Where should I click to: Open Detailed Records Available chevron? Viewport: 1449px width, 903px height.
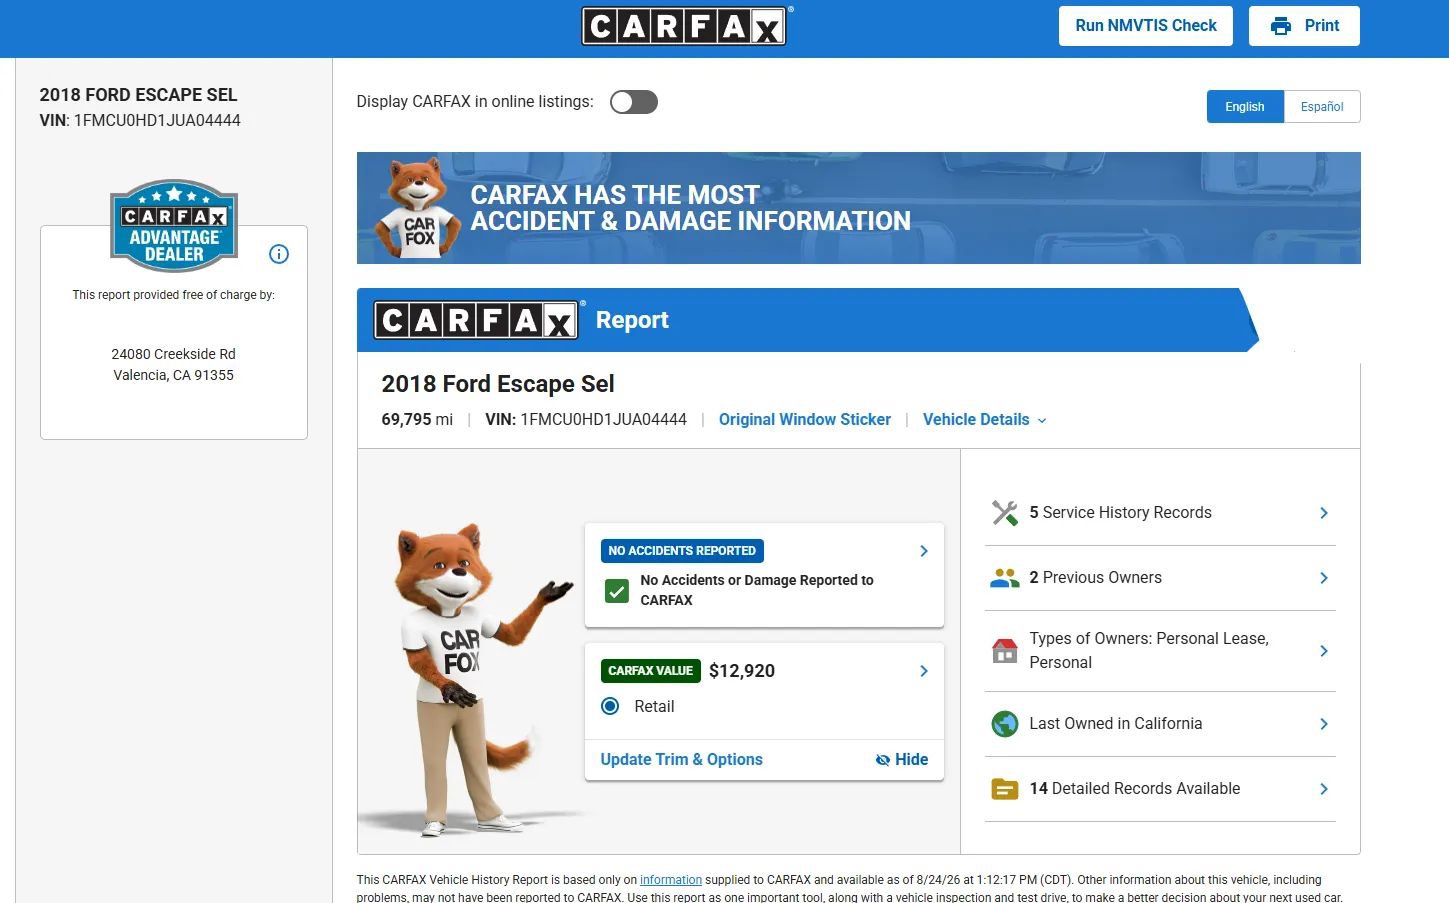(1324, 789)
